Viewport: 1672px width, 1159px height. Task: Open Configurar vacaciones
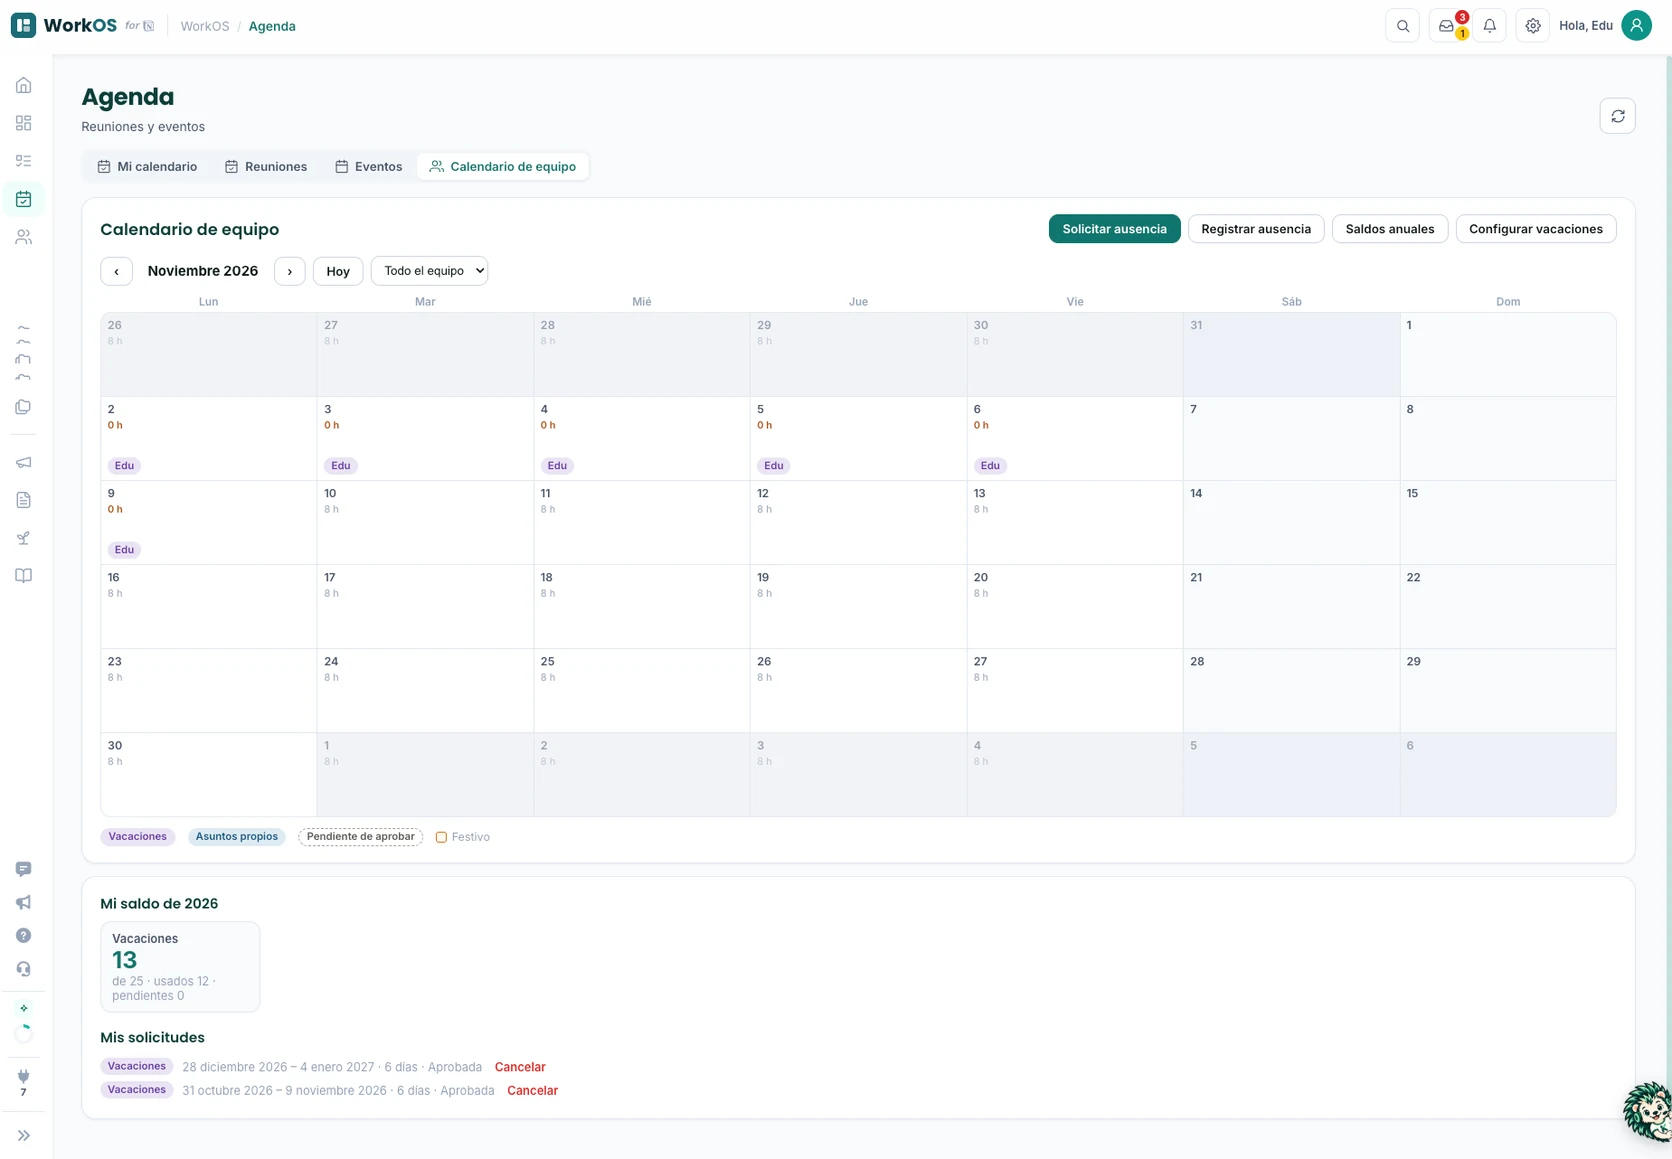pos(1535,229)
